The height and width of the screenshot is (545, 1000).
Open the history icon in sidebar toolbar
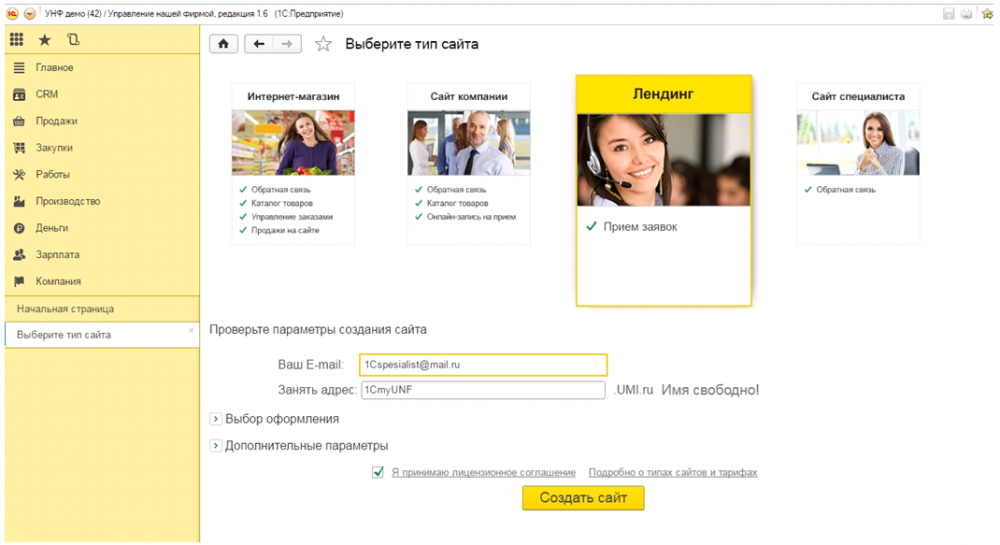coord(72,40)
